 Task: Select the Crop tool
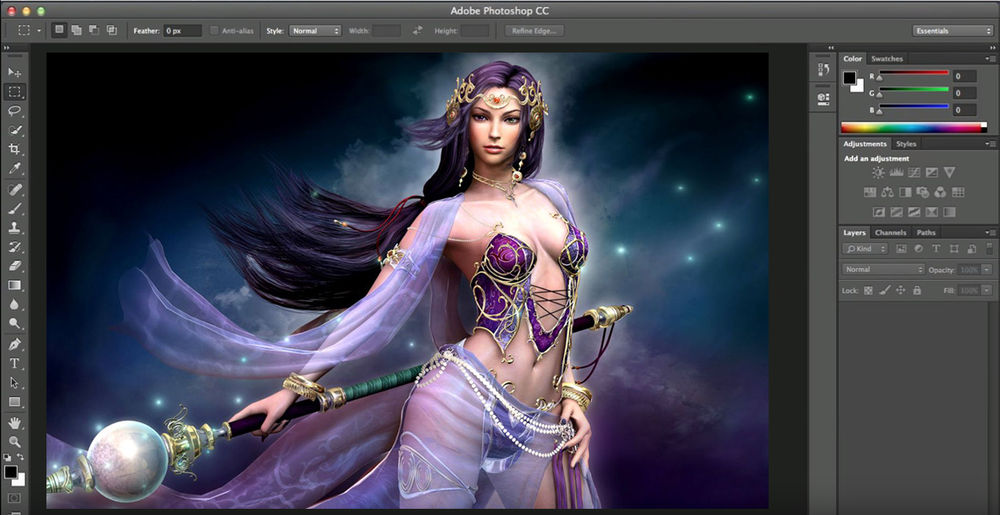tap(14, 149)
